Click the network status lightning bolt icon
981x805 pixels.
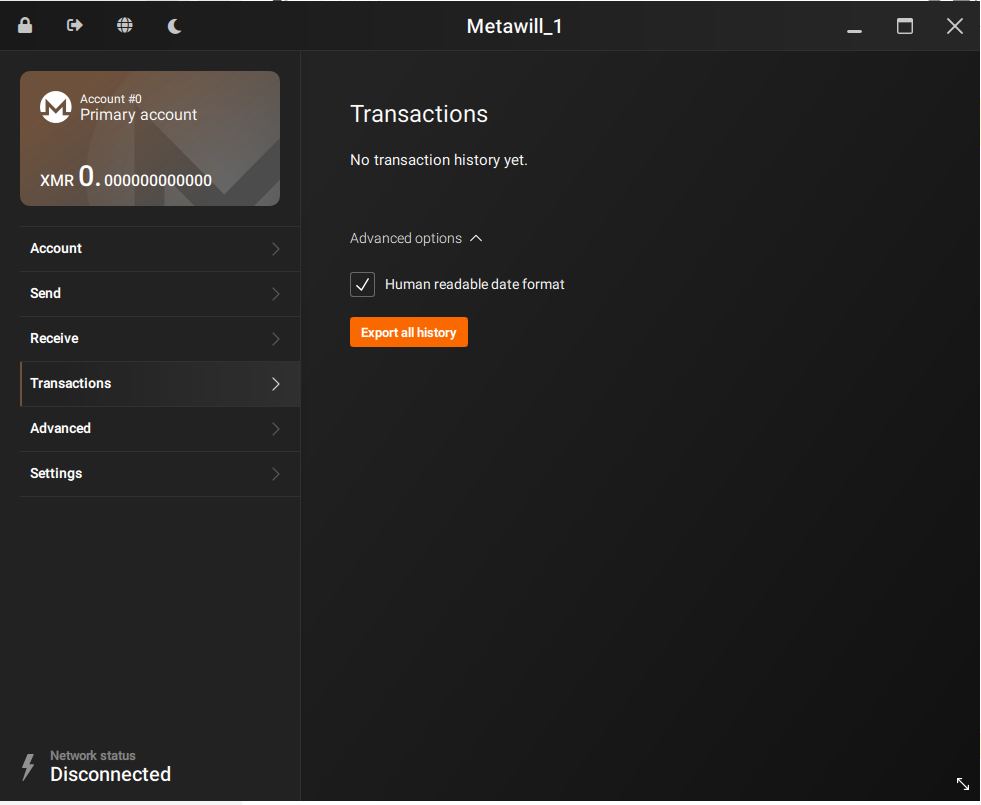[x=28, y=767]
